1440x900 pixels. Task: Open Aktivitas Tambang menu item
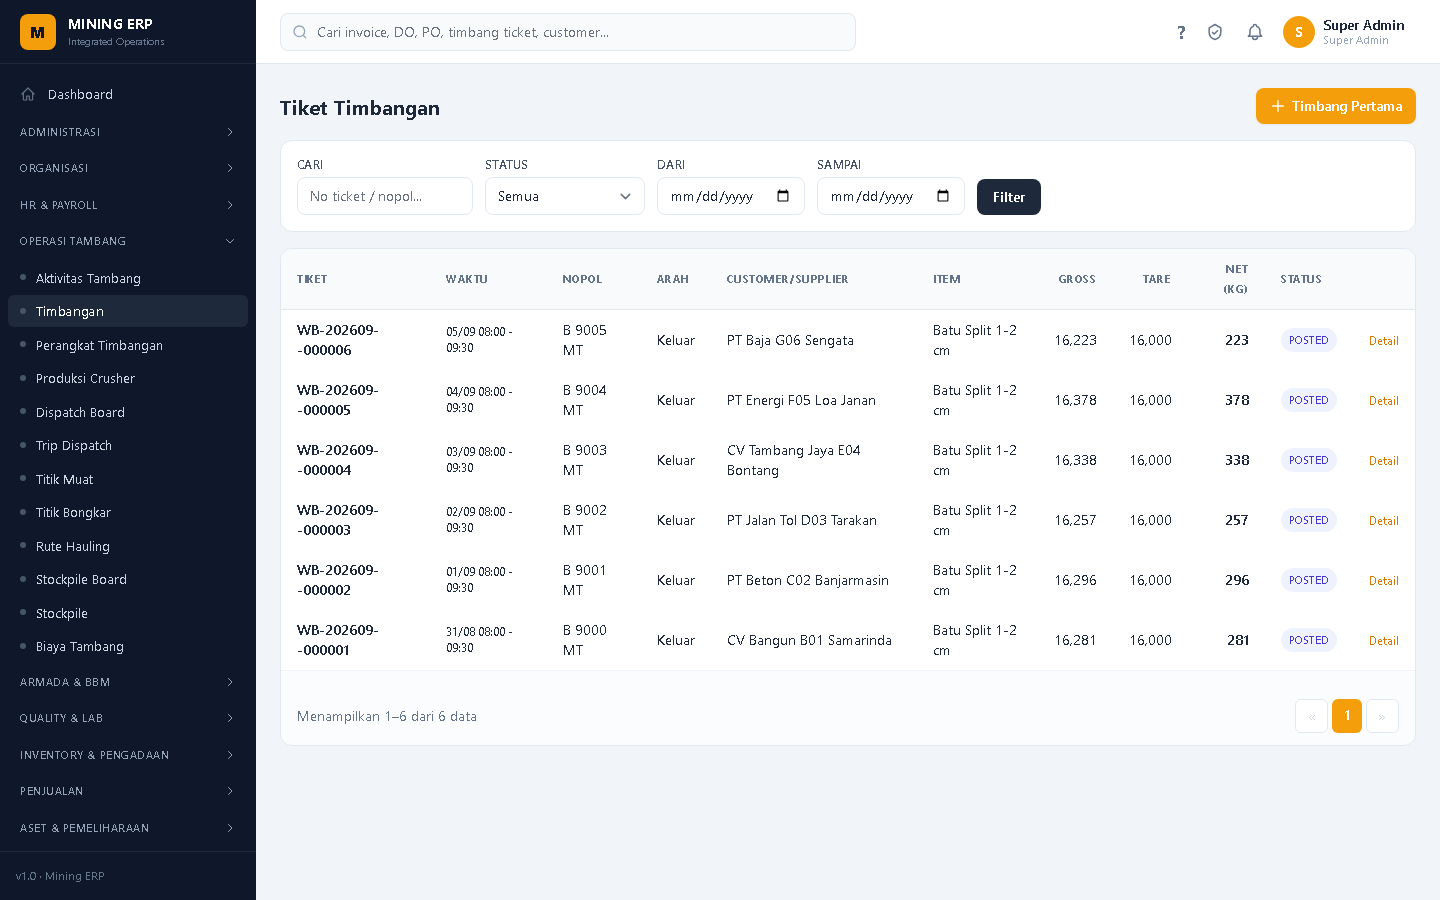click(x=128, y=278)
